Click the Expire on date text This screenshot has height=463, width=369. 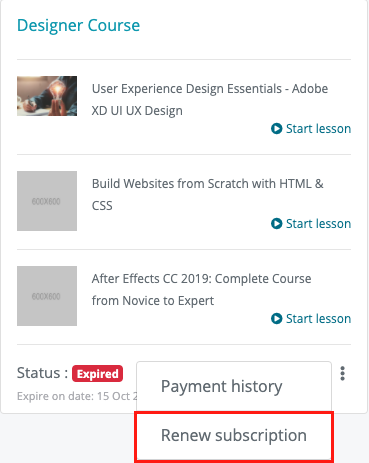[x=77, y=396]
